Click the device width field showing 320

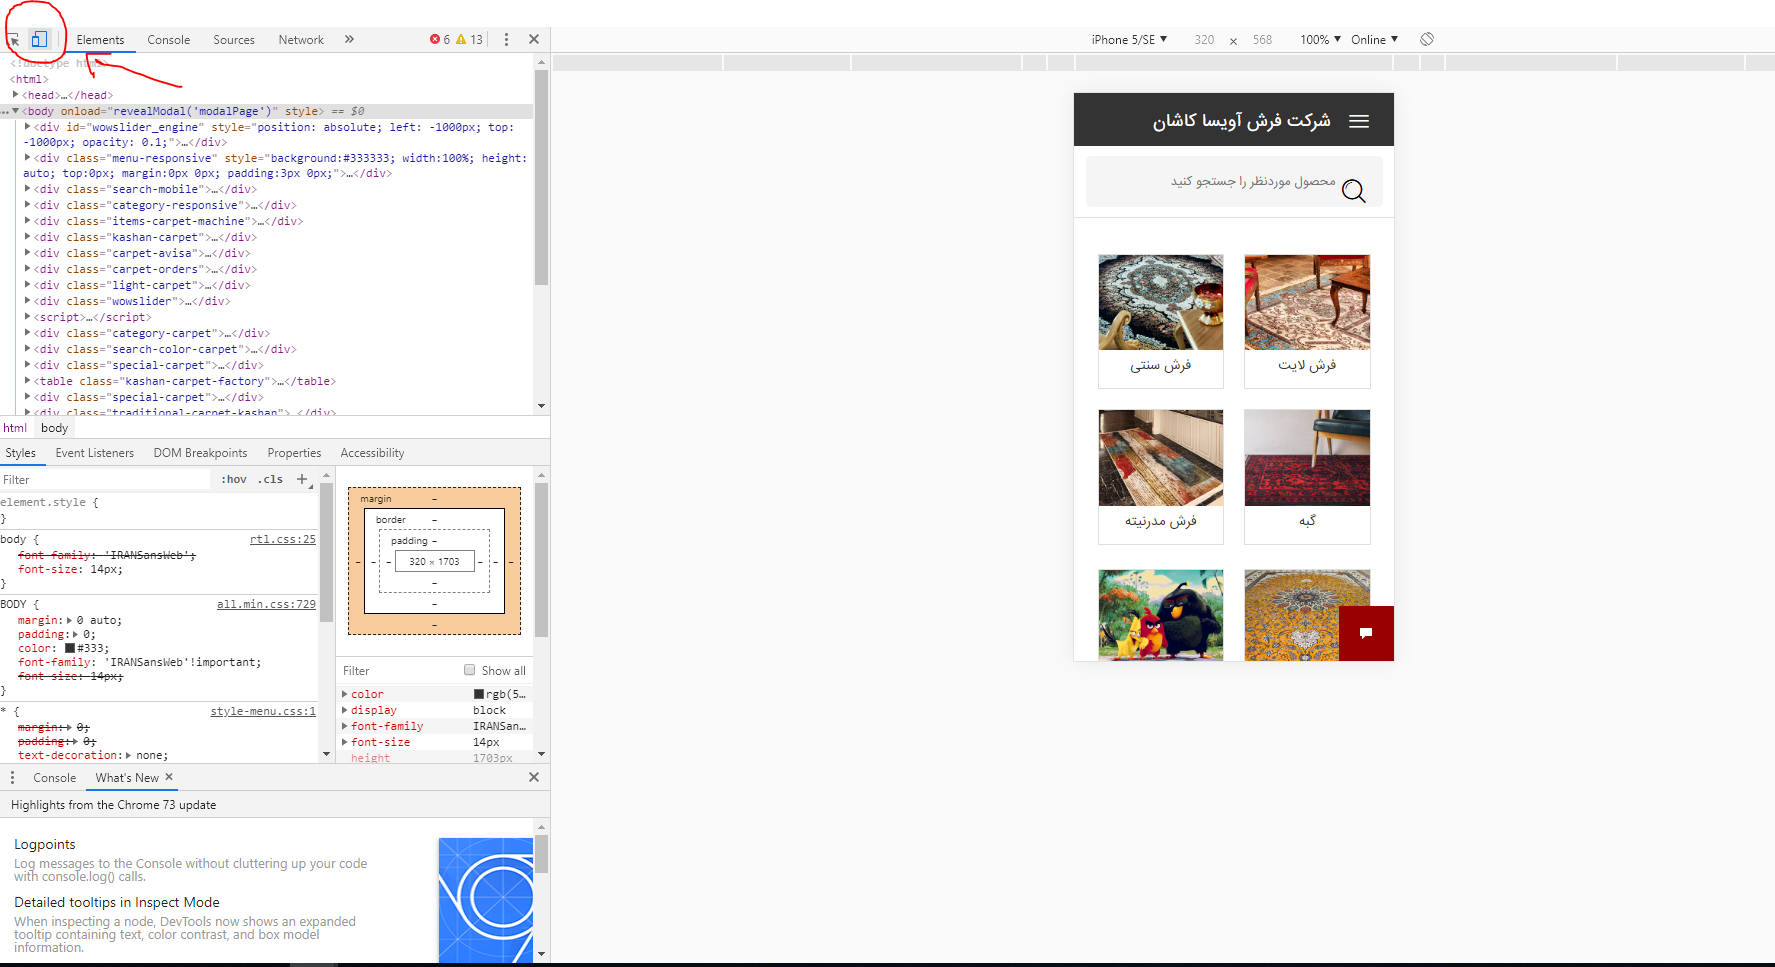tap(1204, 39)
